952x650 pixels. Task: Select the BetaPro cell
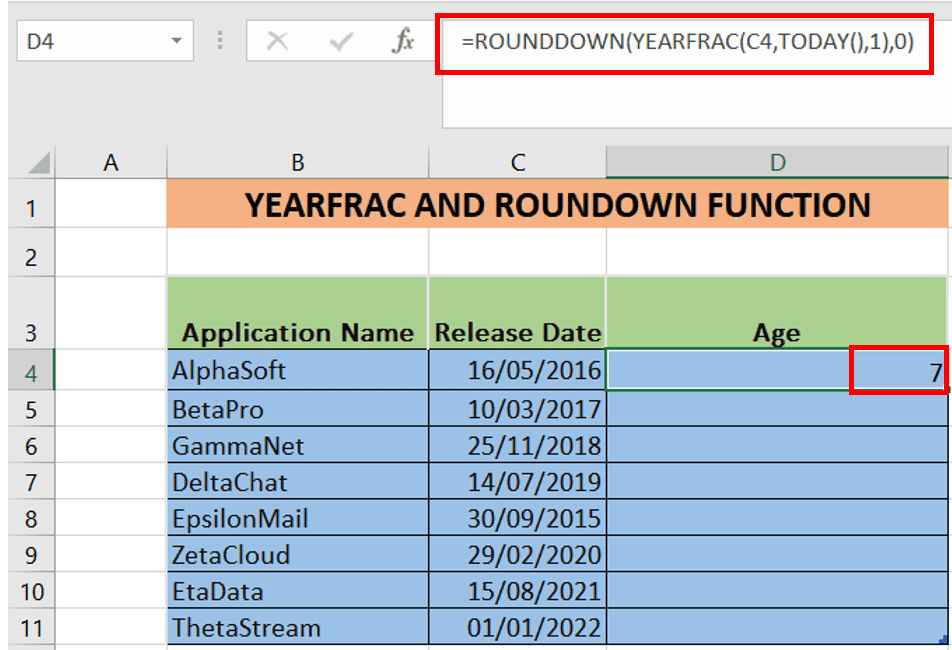(298, 408)
